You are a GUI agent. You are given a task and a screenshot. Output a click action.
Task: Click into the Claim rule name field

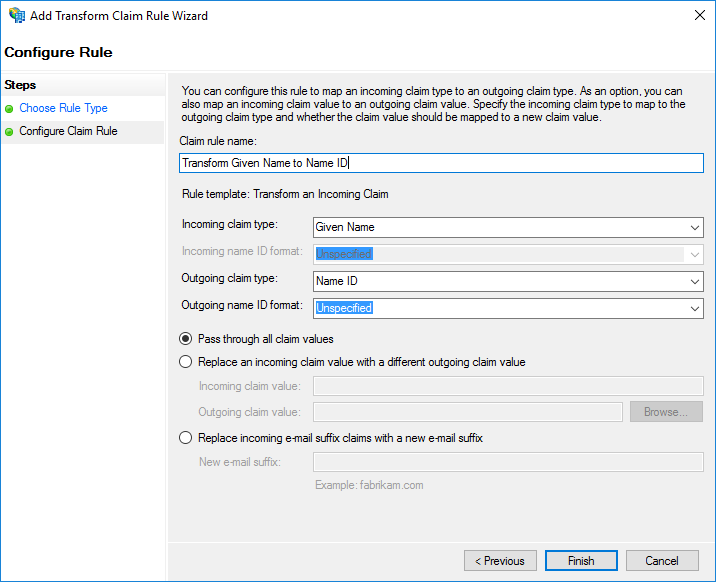click(441, 163)
